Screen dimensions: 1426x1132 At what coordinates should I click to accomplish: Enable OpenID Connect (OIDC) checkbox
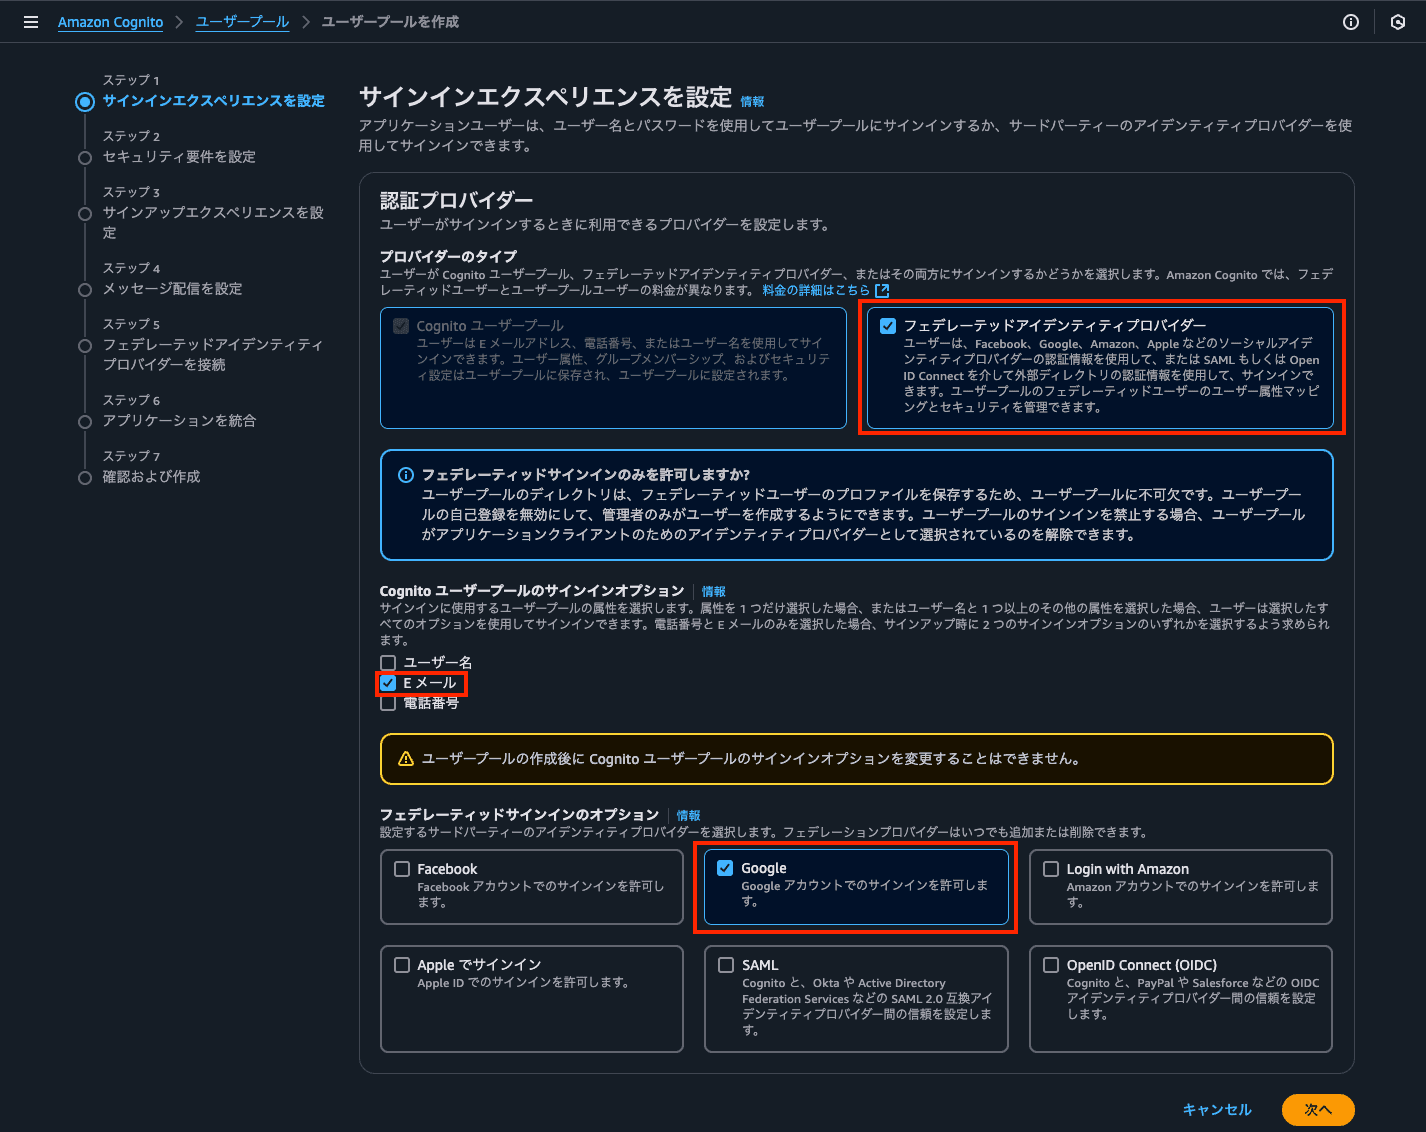click(x=1051, y=965)
